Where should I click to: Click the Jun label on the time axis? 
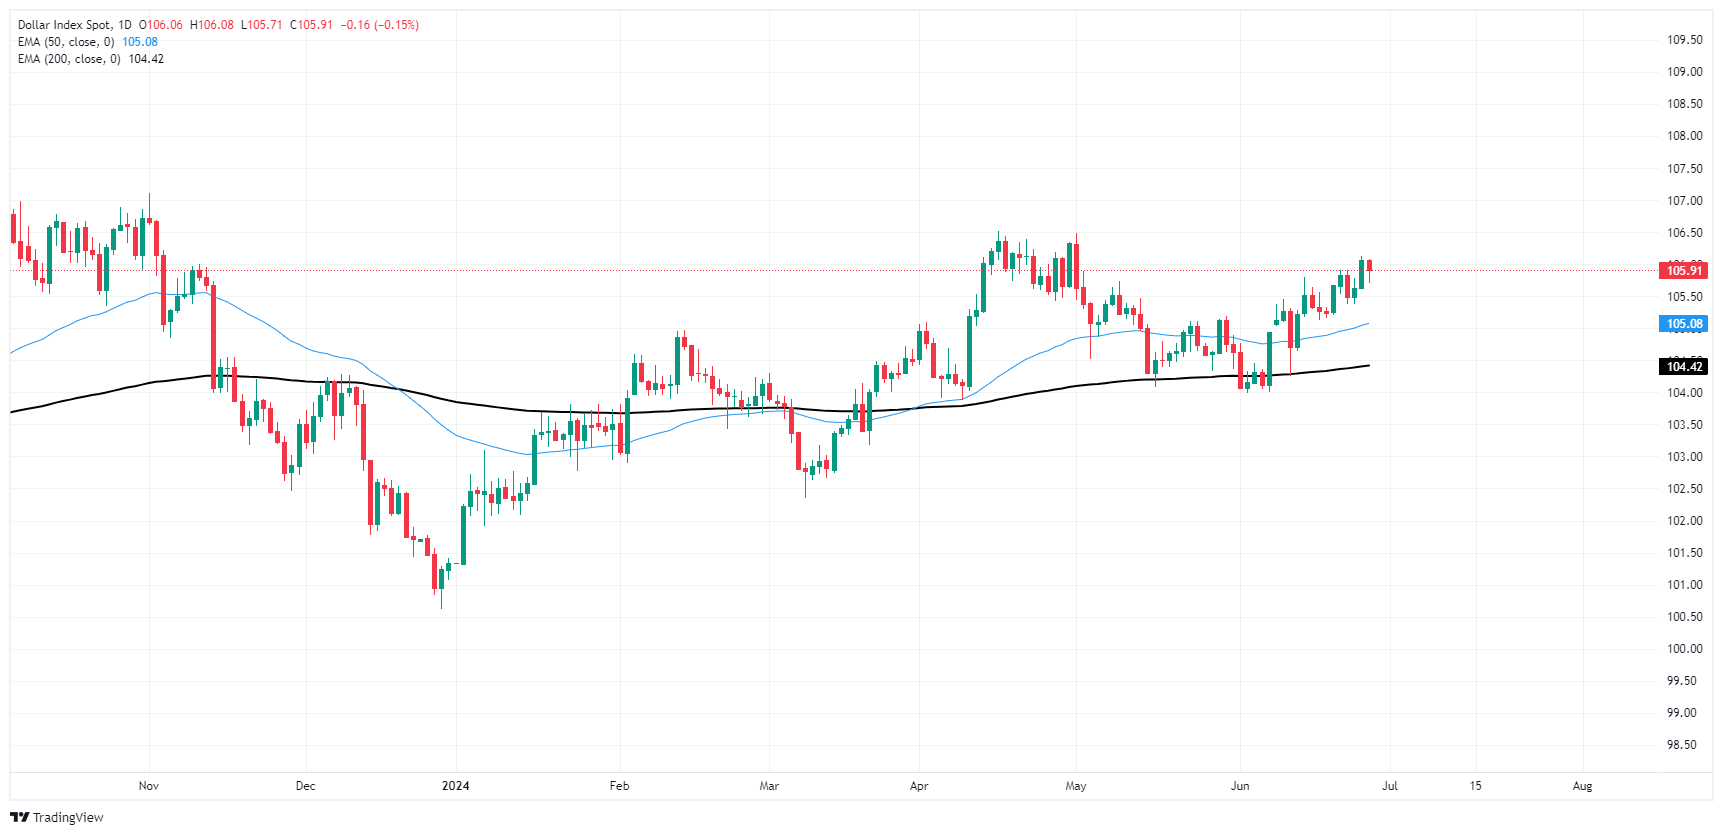(x=1240, y=786)
